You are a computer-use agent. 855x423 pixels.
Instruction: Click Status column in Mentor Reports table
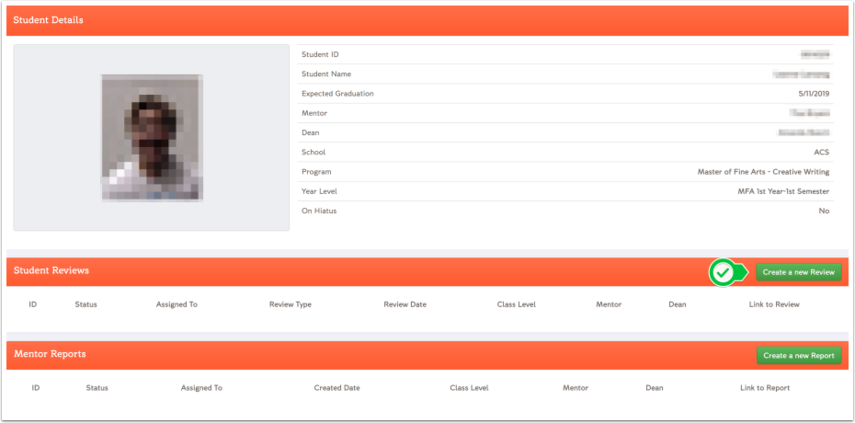click(97, 388)
